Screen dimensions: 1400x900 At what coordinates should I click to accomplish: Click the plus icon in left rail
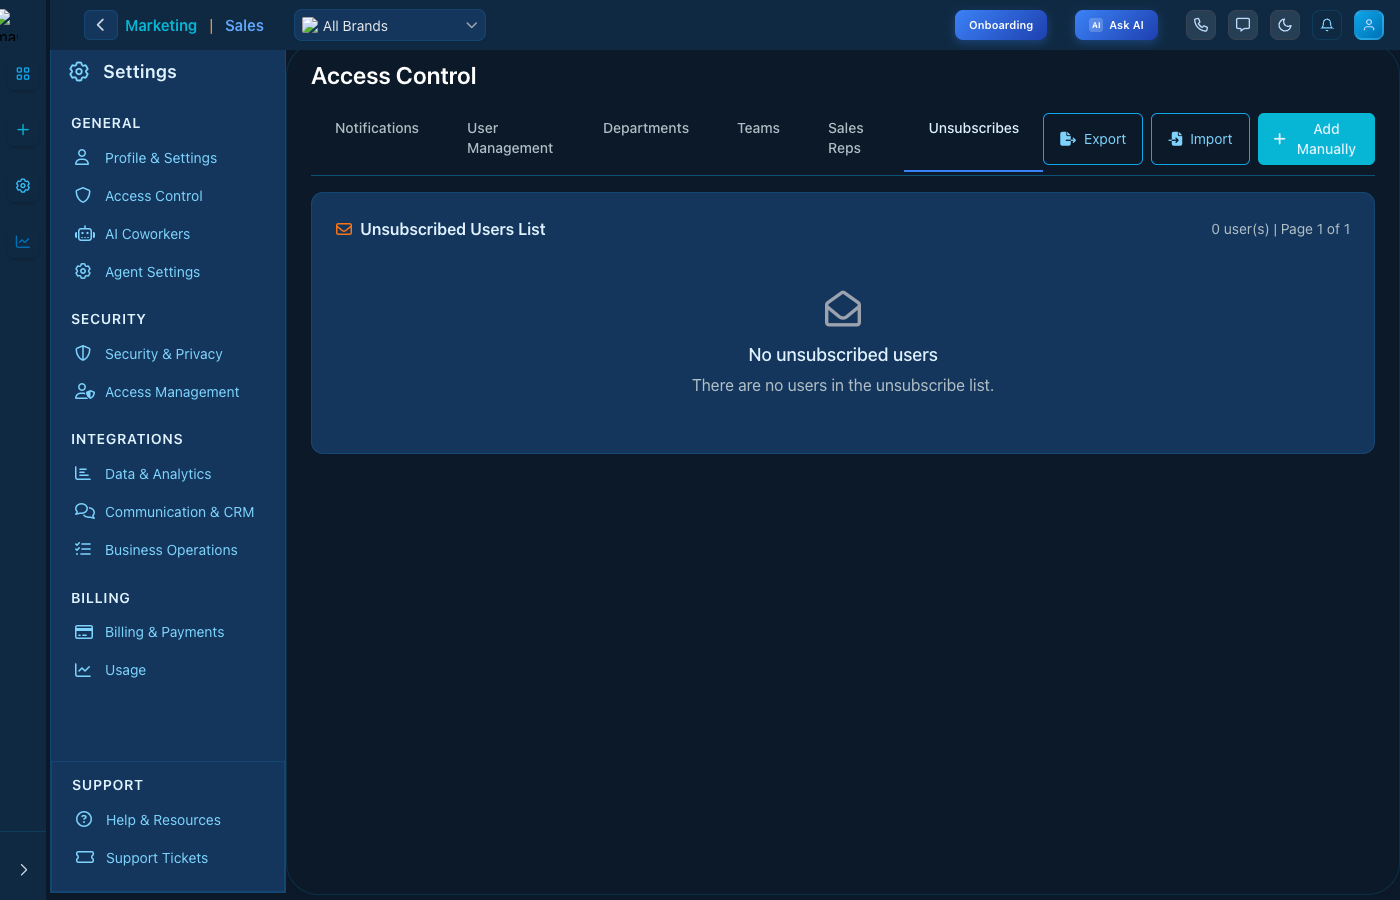[x=23, y=130]
